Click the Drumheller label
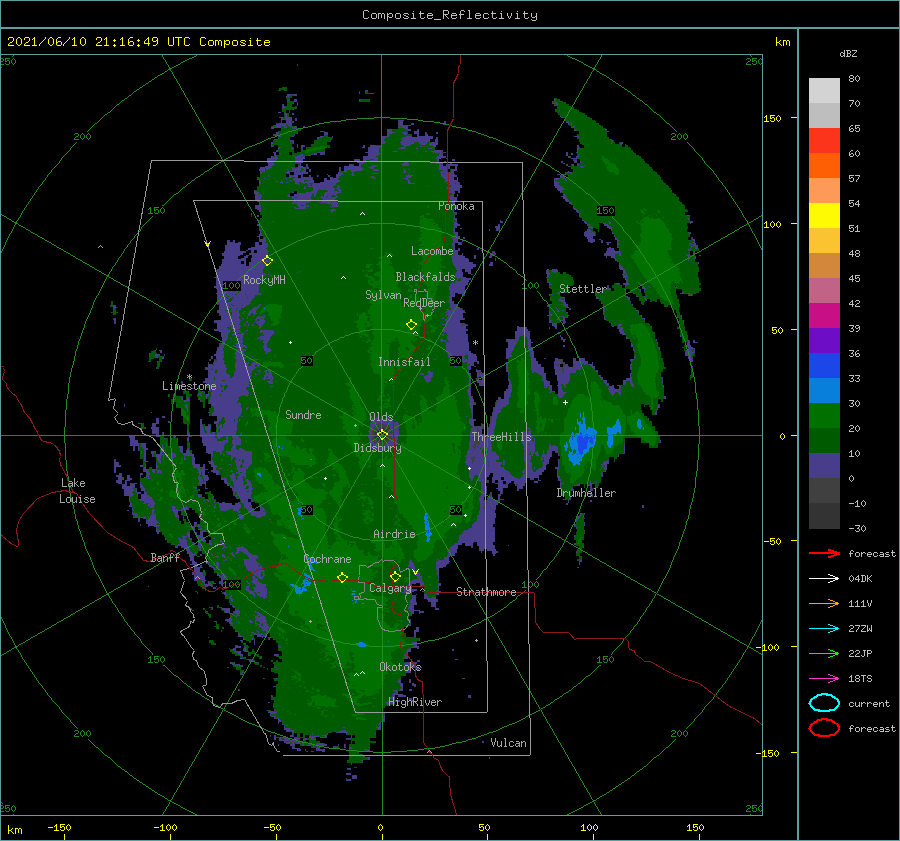This screenshot has height=841, width=900. tap(586, 493)
